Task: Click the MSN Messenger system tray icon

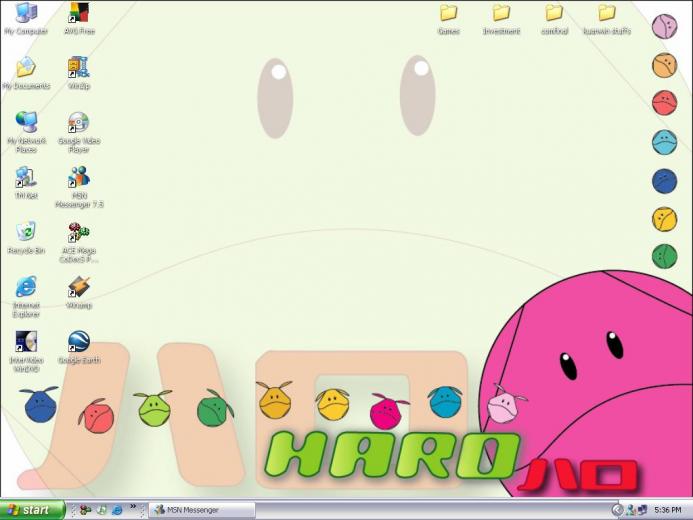Action: [x=631, y=510]
